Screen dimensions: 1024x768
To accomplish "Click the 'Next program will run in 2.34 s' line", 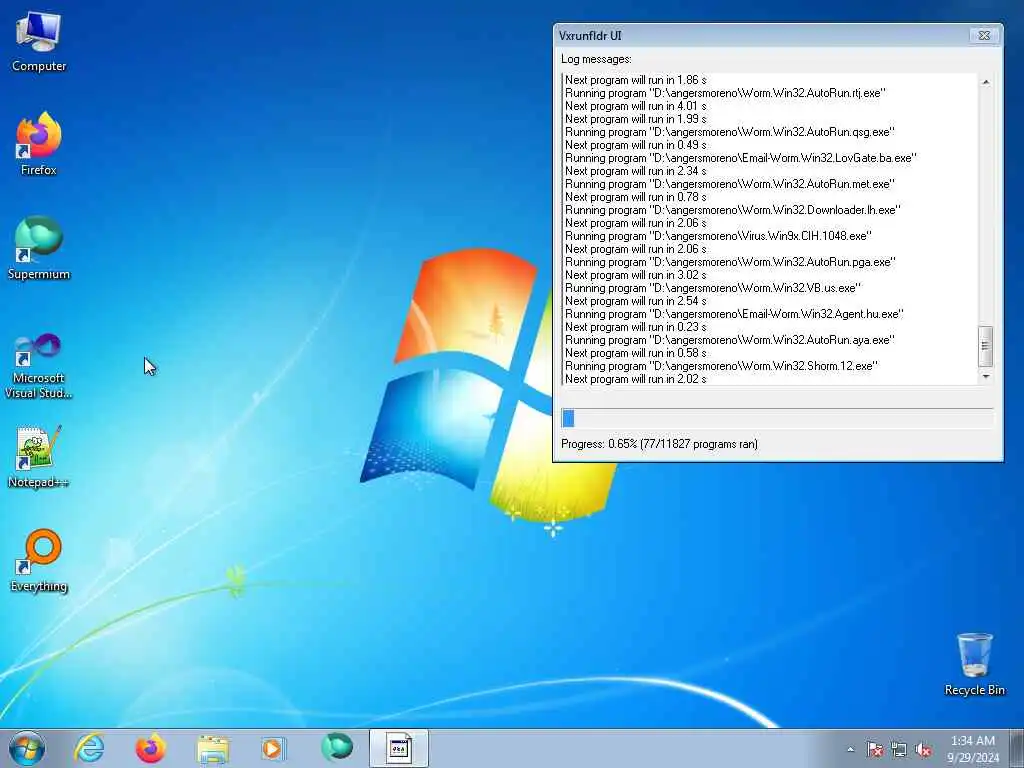I will (635, 171).
